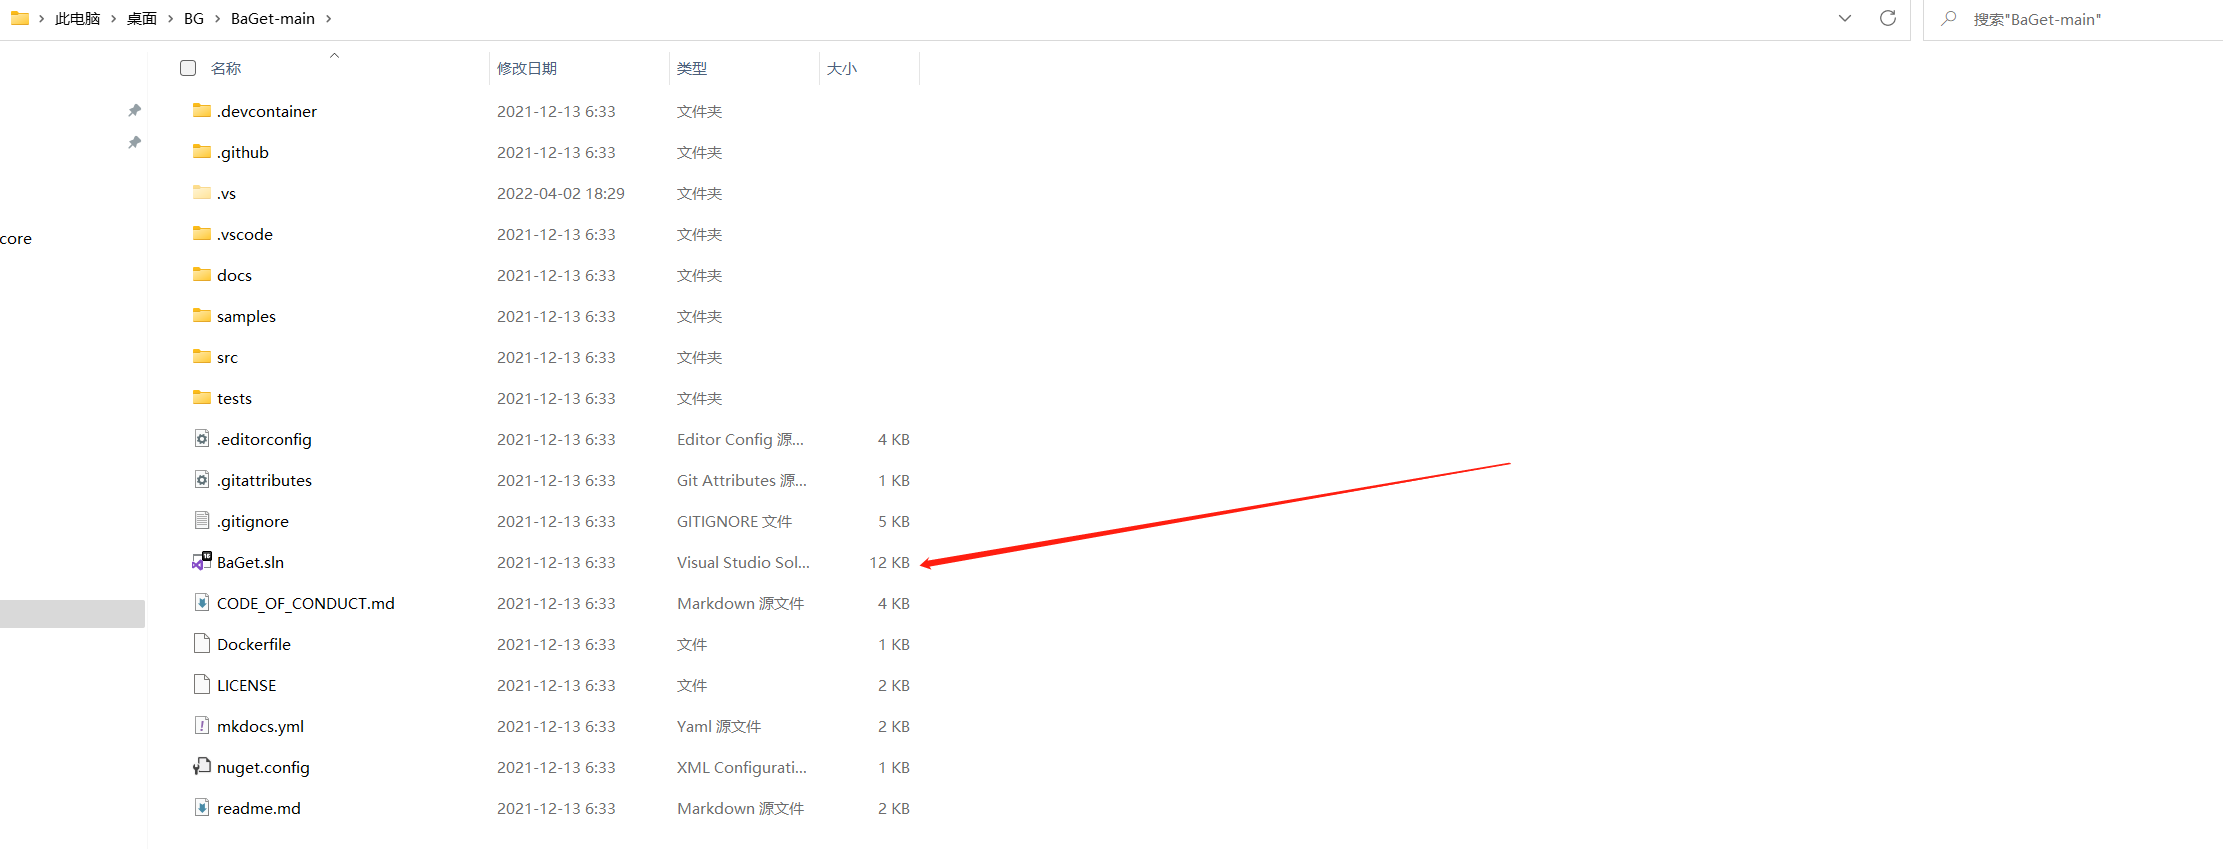Toggle the select-all checkbox in header

[x=188, y=68]
